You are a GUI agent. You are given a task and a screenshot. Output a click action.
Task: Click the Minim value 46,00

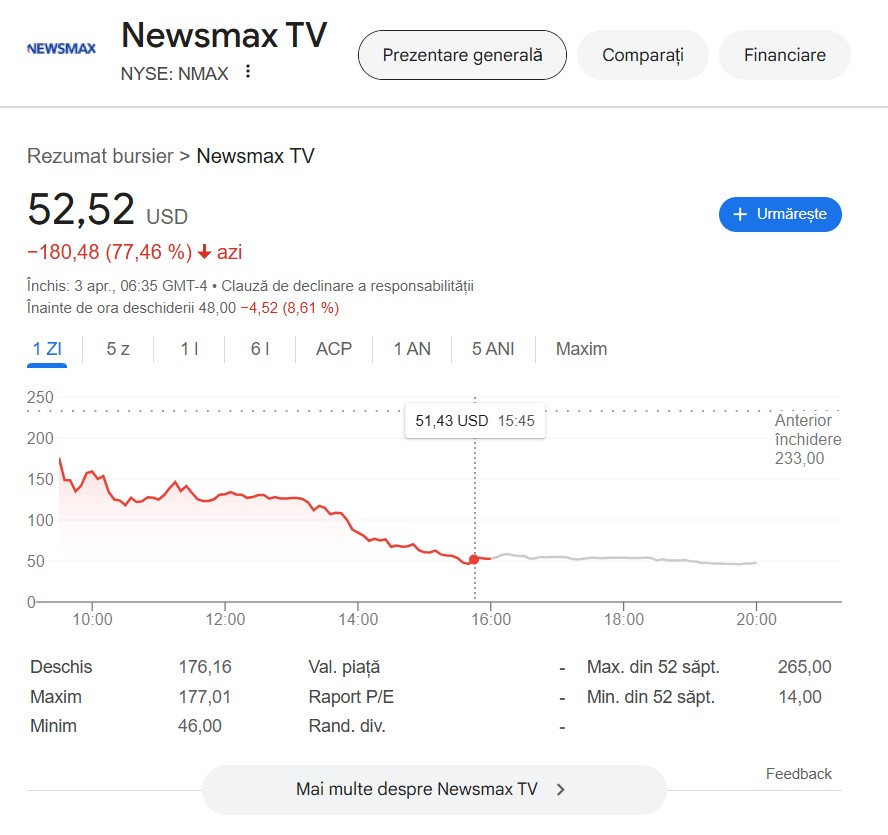pos(200,726)
